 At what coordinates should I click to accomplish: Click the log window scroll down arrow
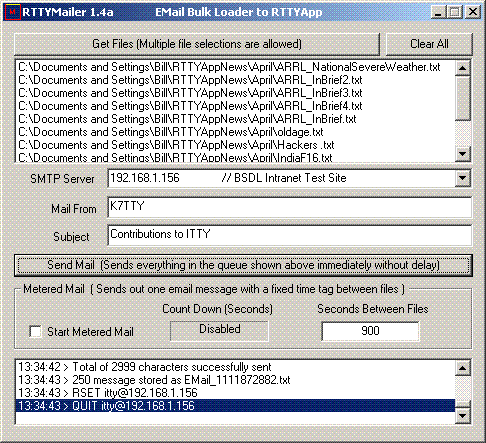(463, 416)
